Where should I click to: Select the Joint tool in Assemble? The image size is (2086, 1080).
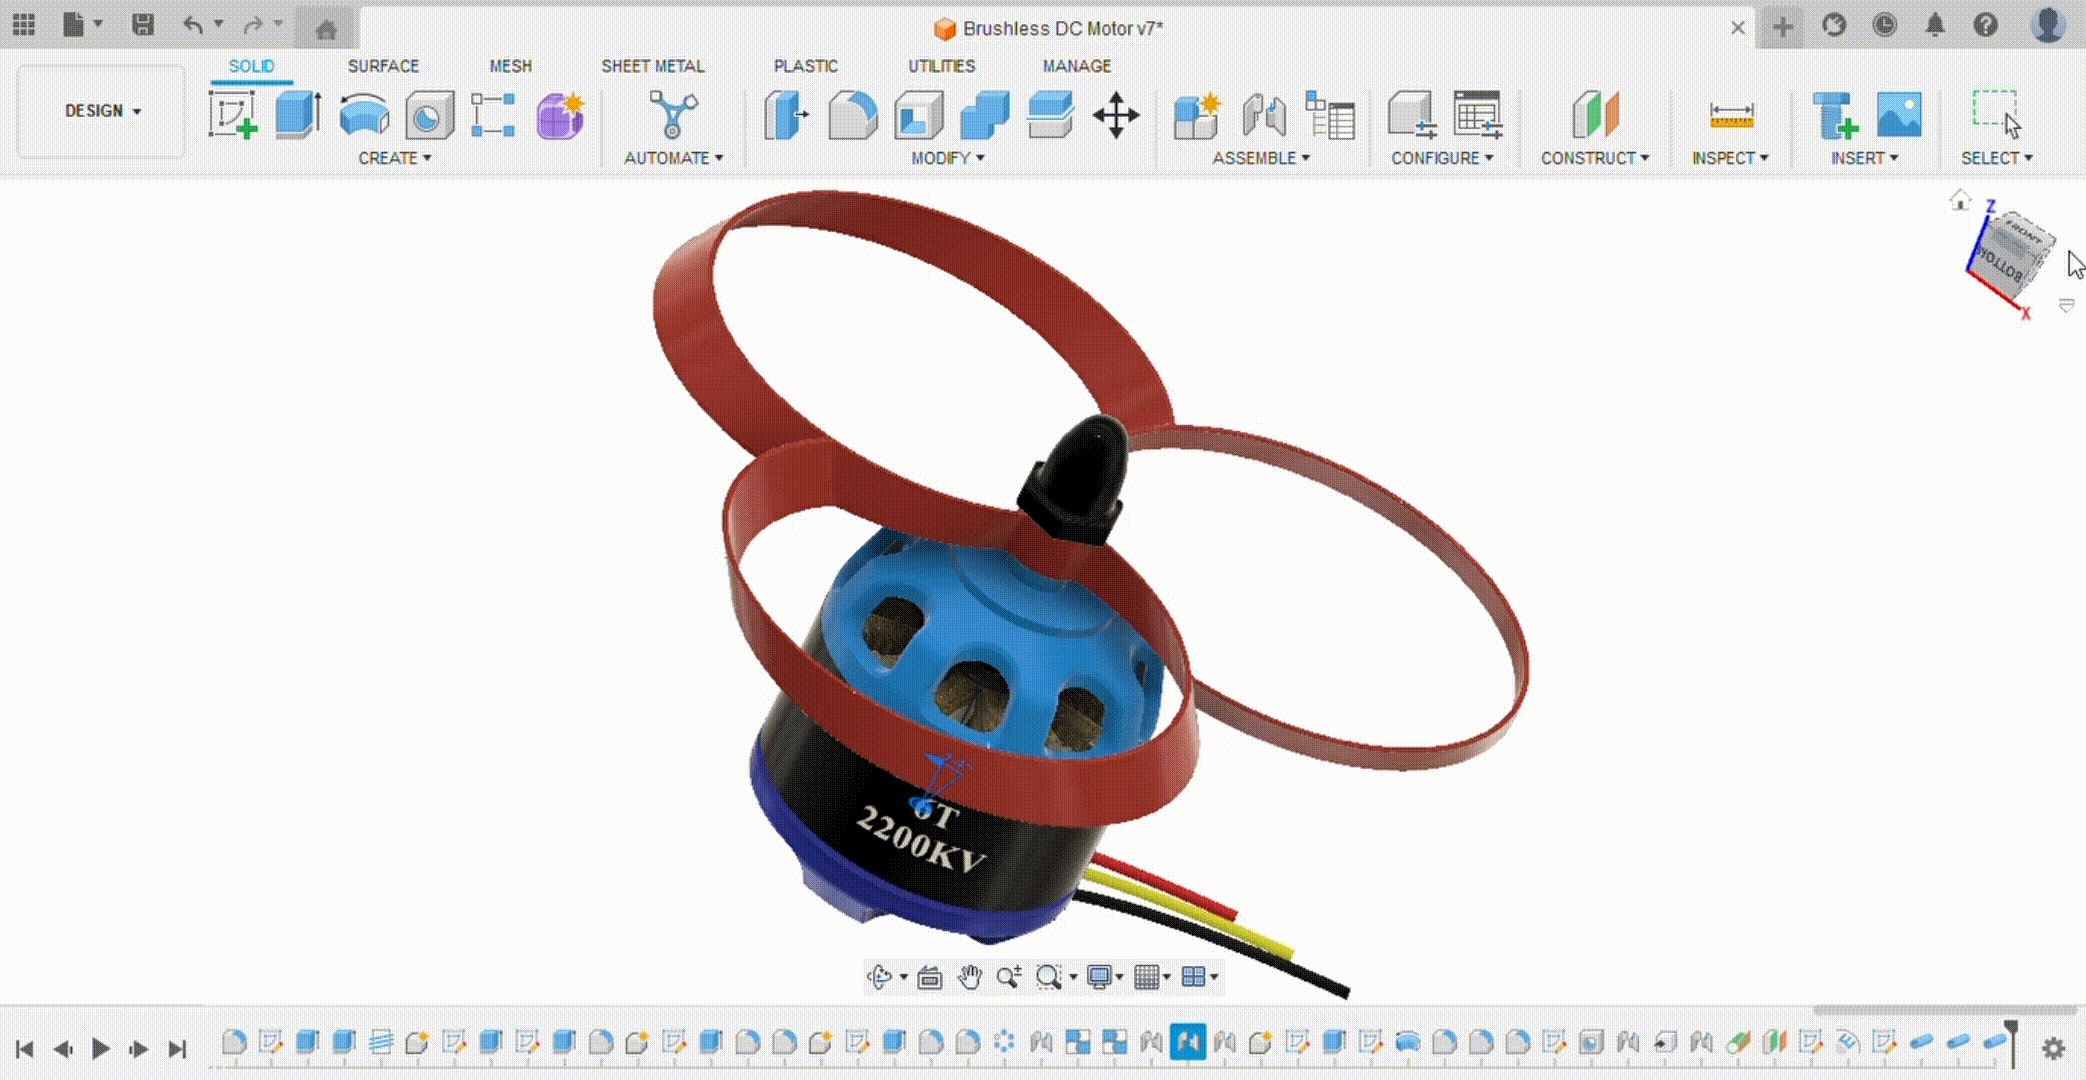tap(1264, 115)
